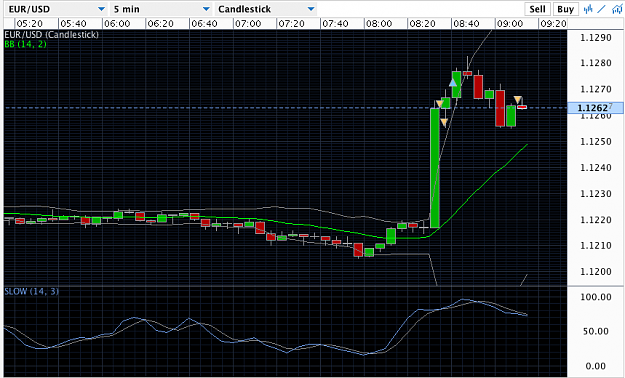The width and height of the screenshot is (625, 378).
Task: Click the 1.1290 price axis label
Action: pos(596,38)
